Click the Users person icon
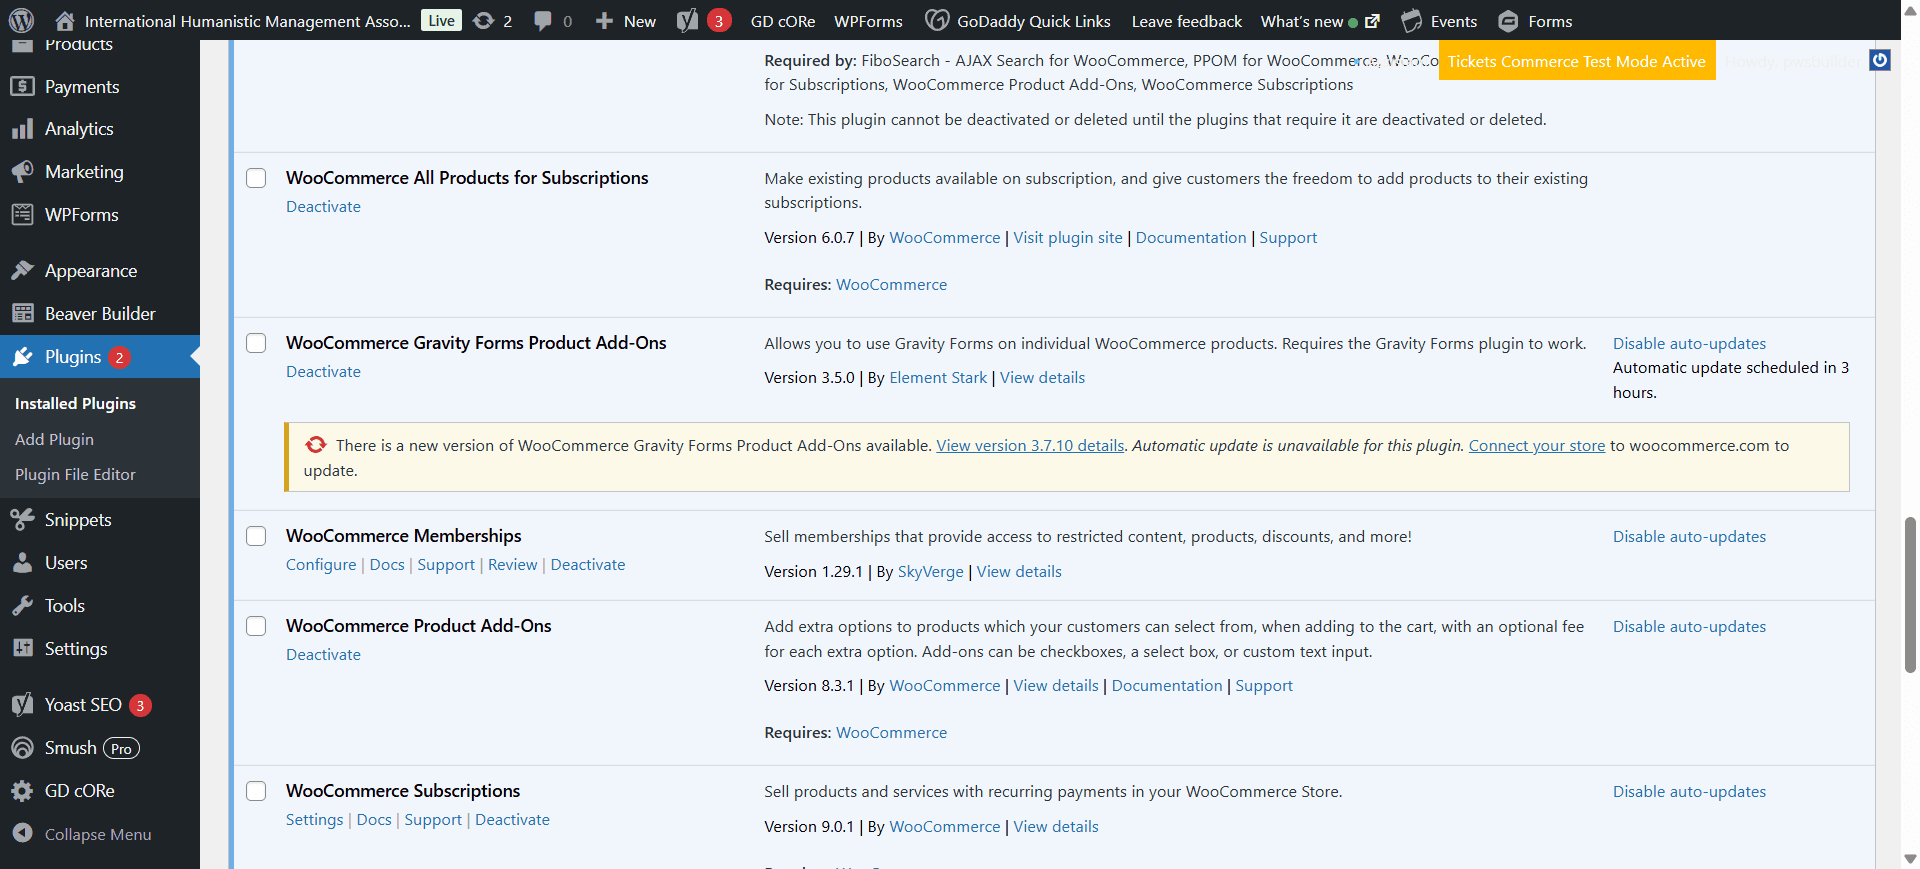Screen dimensions: 1920x869 22,563
